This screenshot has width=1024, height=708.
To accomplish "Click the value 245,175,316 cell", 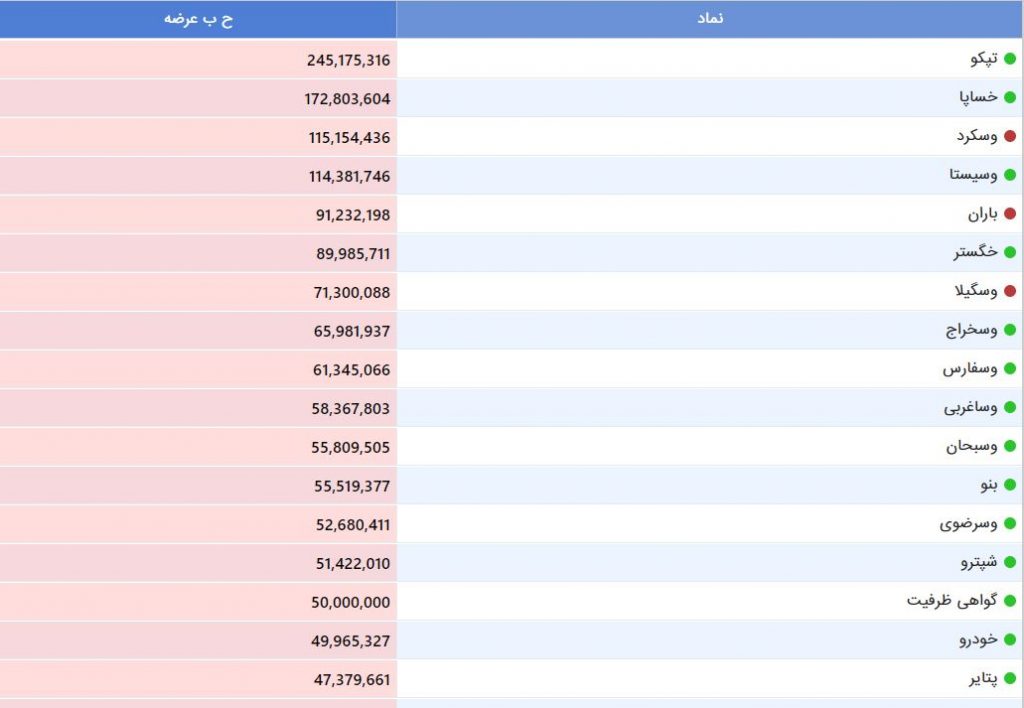I will coord(198,59).
